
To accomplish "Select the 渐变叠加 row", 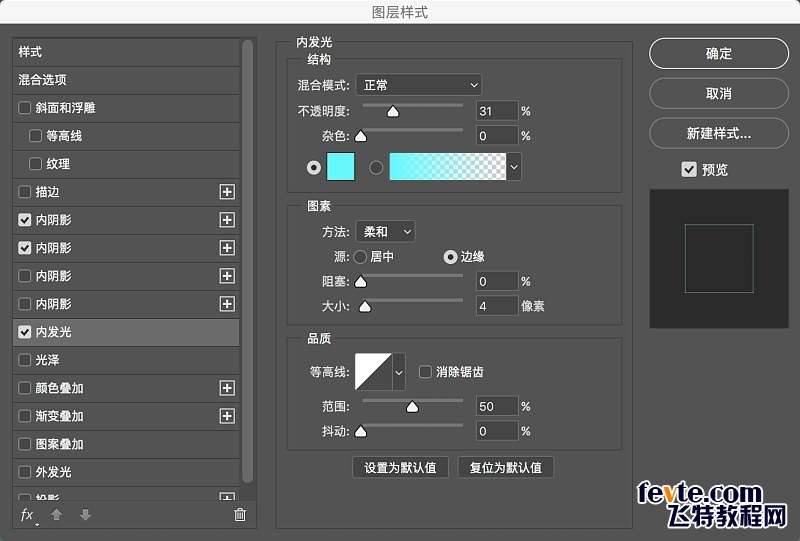I will [x=126, y=416].
